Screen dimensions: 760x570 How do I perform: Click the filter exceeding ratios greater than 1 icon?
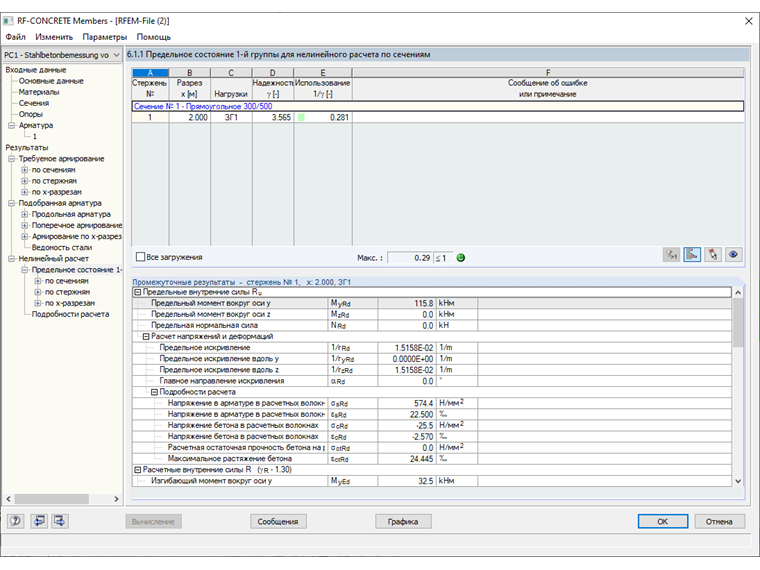(671, 254)
